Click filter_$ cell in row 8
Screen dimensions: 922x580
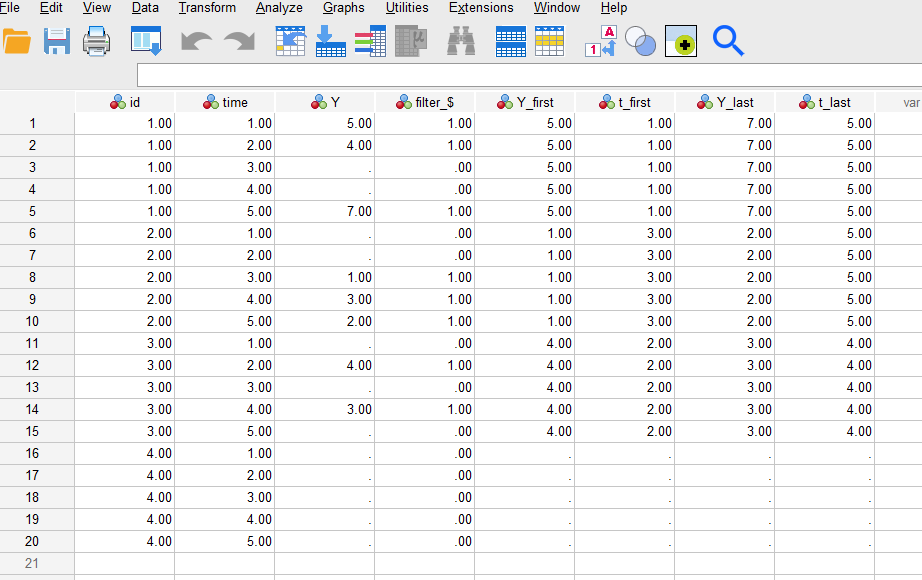(425, 278)
